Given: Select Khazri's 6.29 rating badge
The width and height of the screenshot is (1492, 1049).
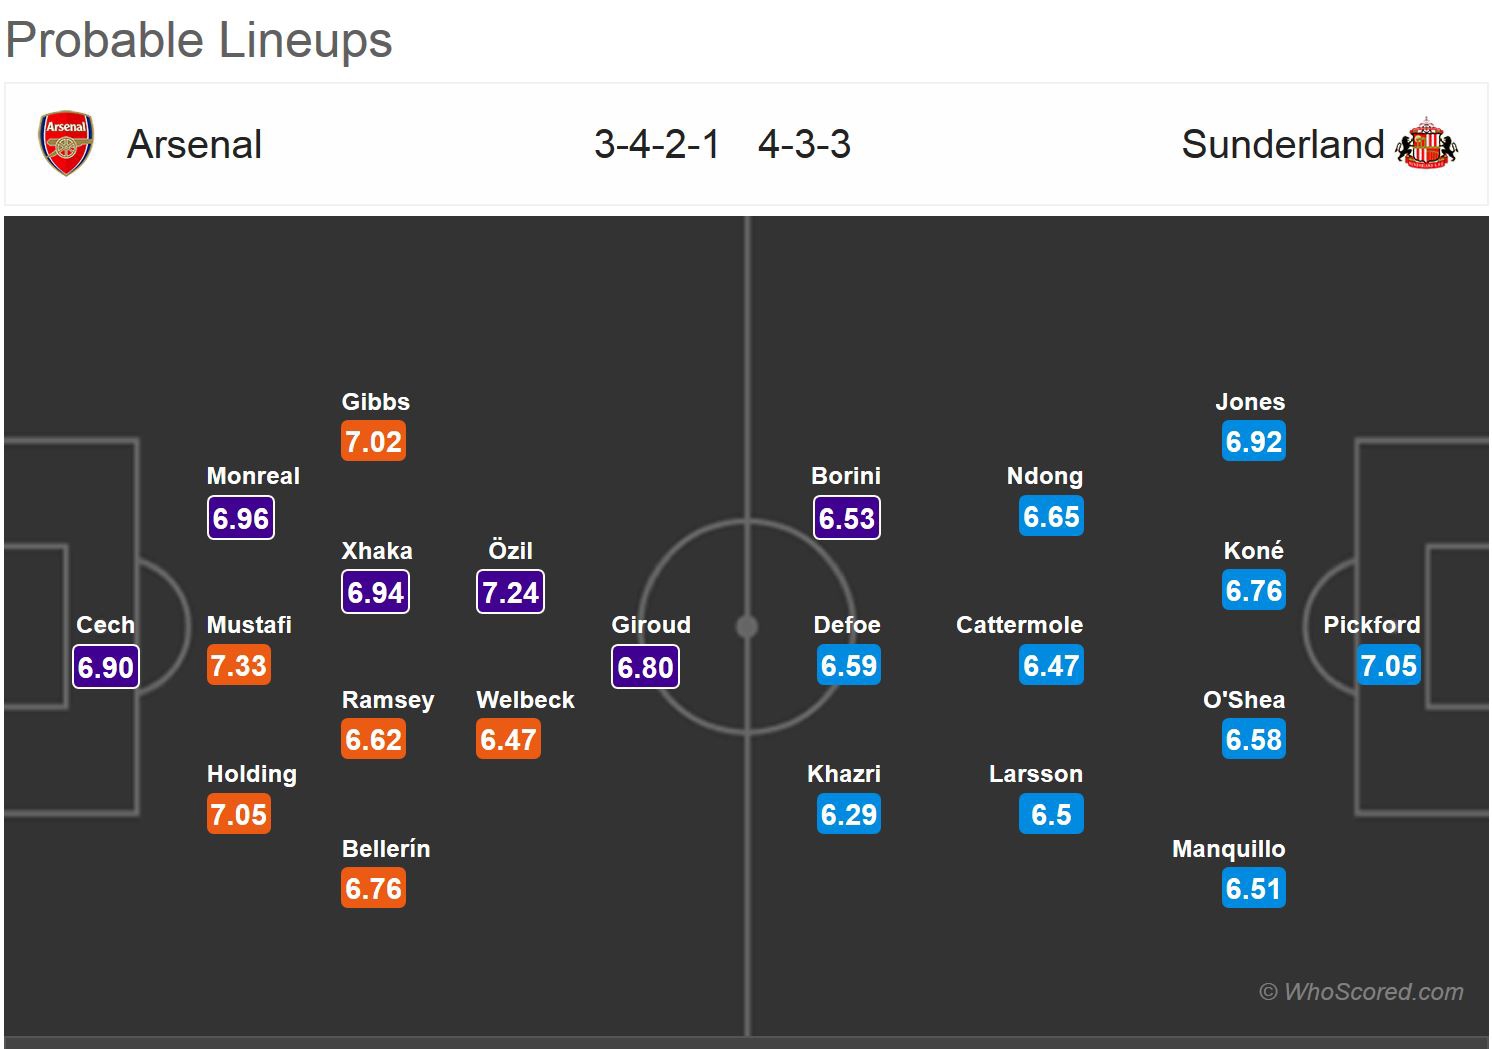Looking at the screenshot, I should point(848,815).
